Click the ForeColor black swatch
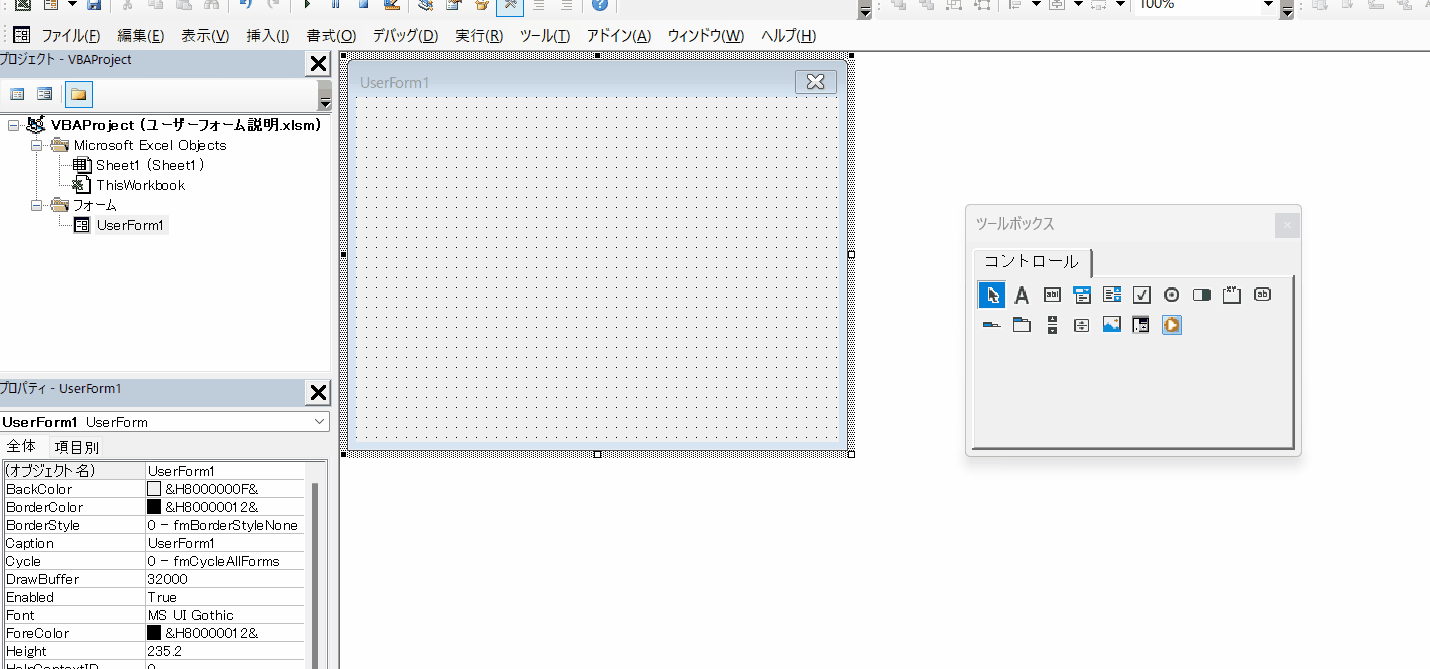Screen dimensions: 1430x669 [154, 633]
